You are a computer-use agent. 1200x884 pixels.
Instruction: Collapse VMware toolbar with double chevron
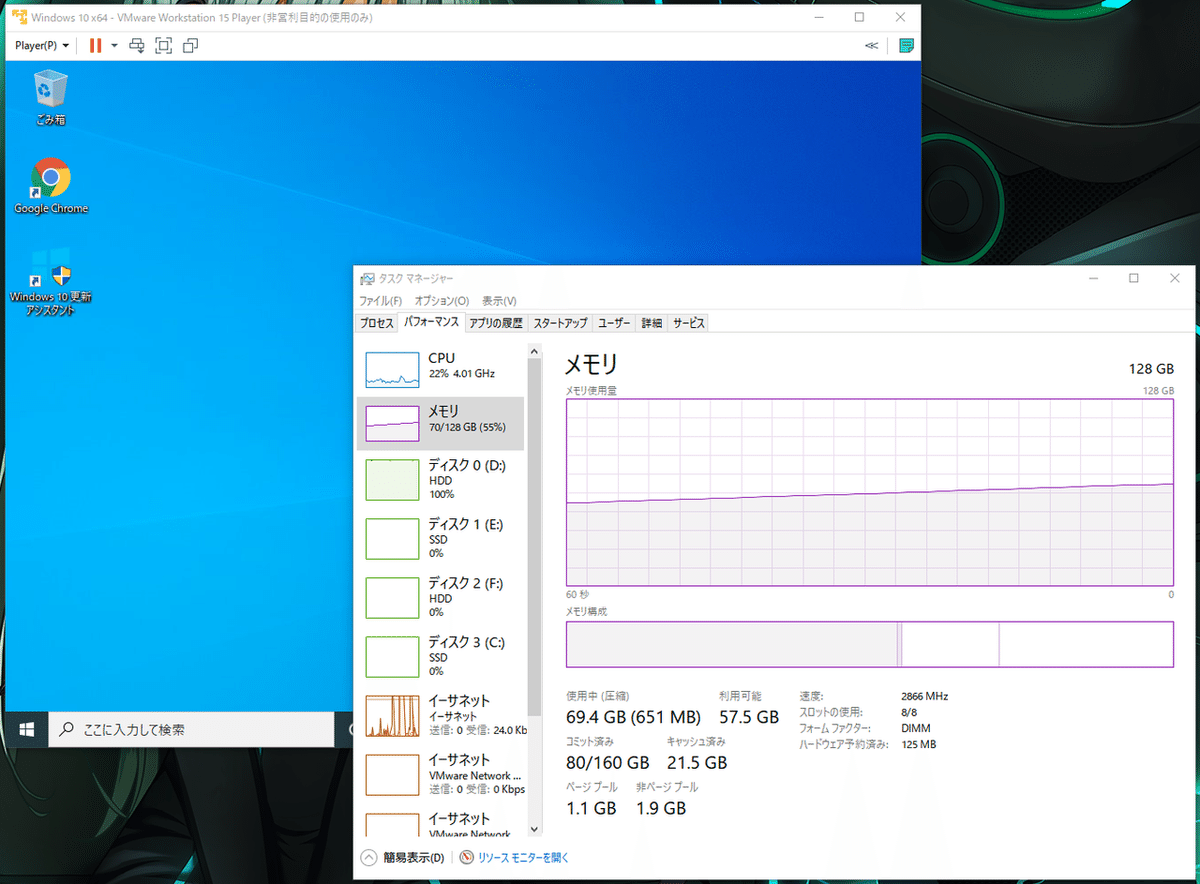tap(872, 45)
